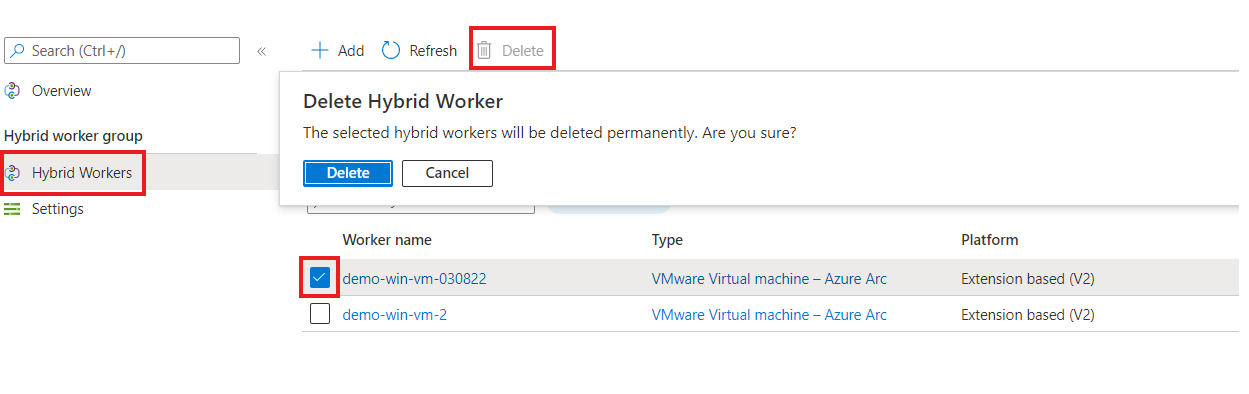Click Type link for demo-win-vm-2 row
The height and width of the screenshot is (394, 1249).
point(769,315)
